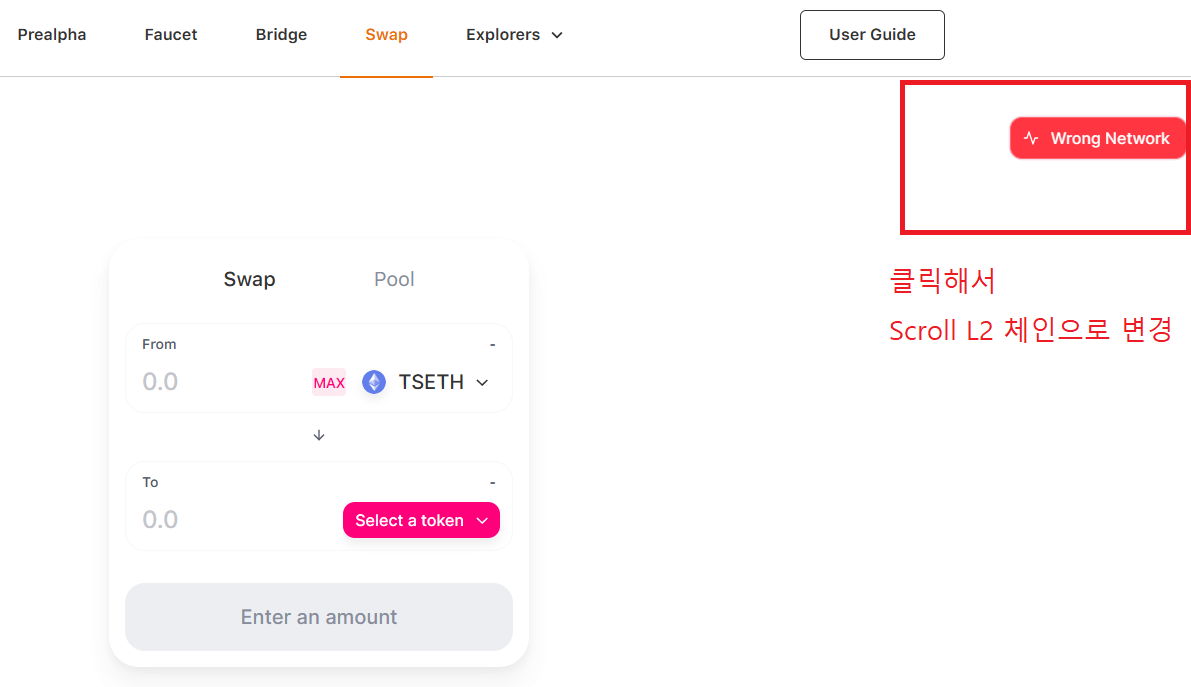1191x687 pixels.
Task: Switch to the Pool tab
Action: coord(394,279)
